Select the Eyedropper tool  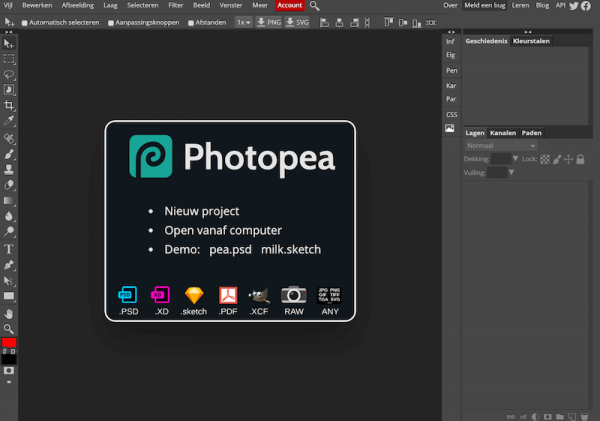point(8,120)
